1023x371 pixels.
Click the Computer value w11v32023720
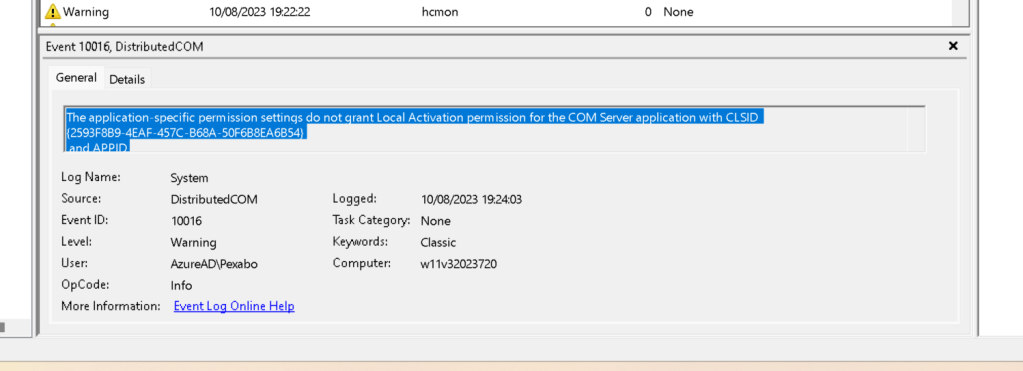(x=459, y=264)
